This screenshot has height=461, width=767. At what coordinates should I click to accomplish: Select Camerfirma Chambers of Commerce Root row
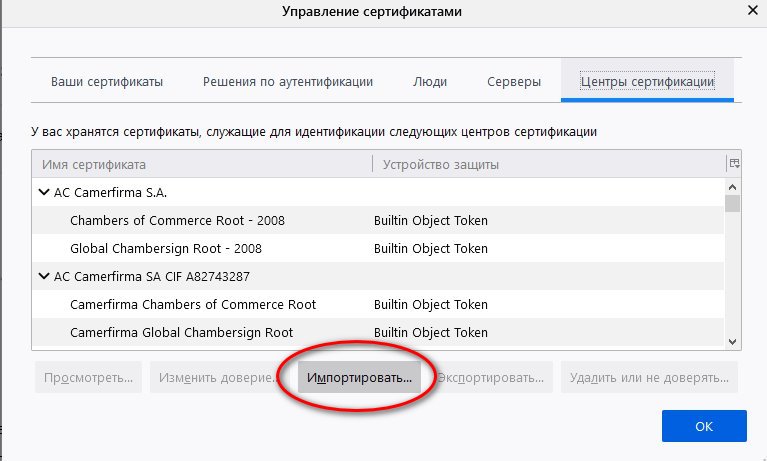click(193, 304)
